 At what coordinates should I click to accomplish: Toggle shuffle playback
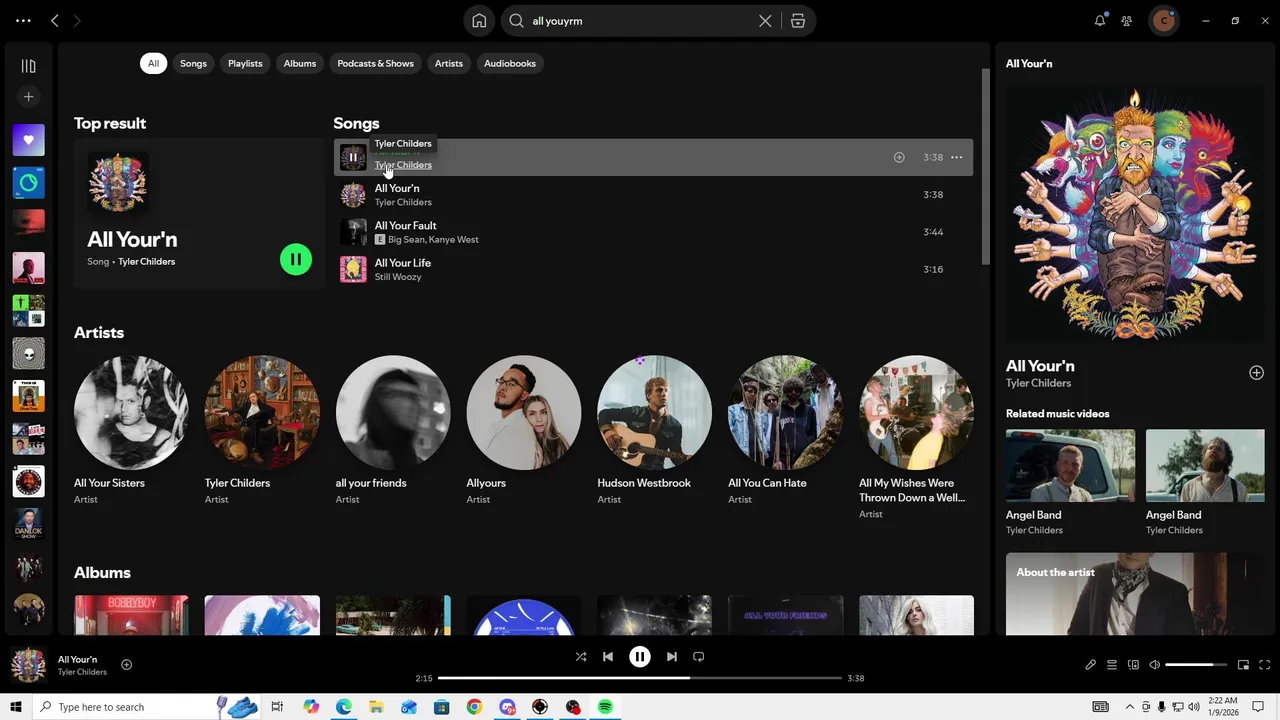click(x=581, y=657)
